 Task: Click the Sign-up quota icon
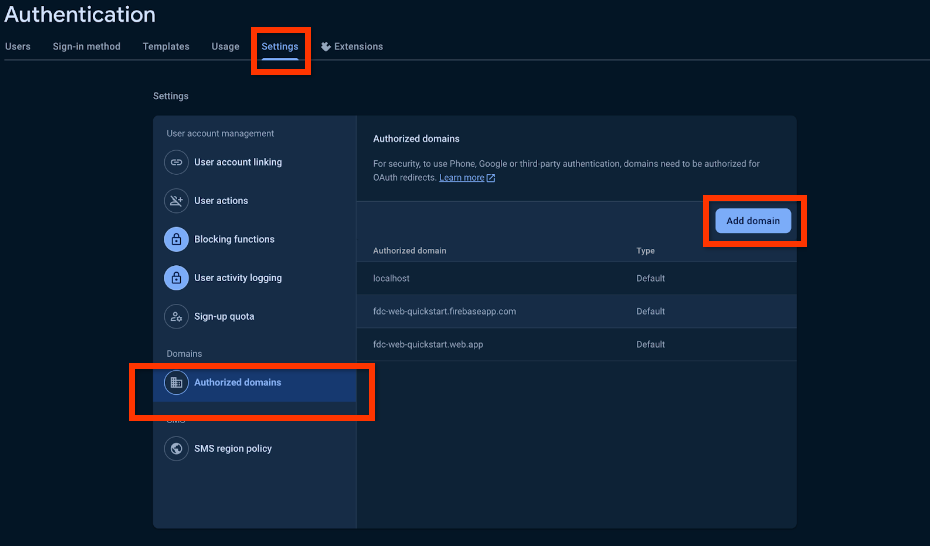pos(176,317)
